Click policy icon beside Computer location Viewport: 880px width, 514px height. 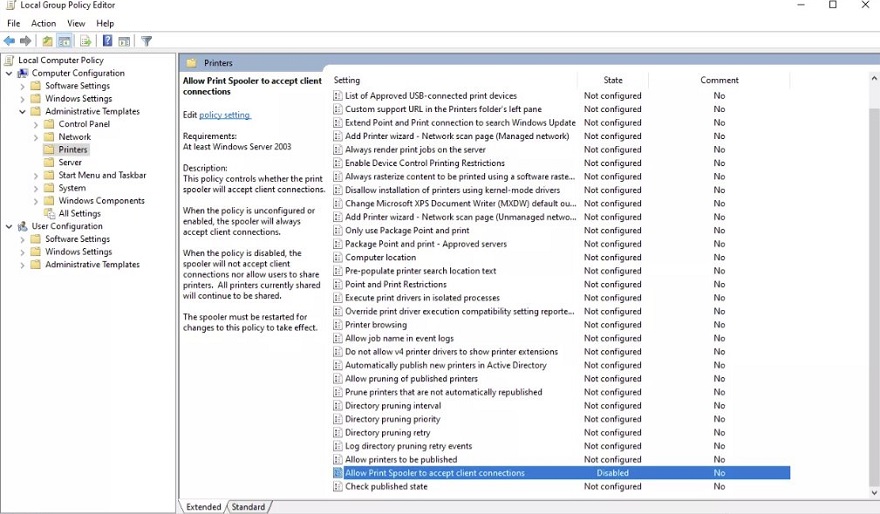pyautogui.click(x=337, y=258)
